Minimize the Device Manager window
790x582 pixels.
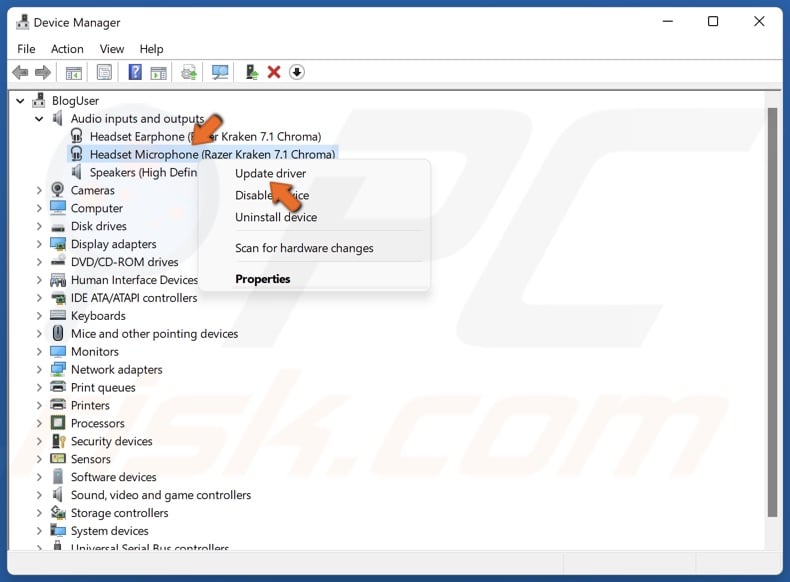click(x=668, y=22)
